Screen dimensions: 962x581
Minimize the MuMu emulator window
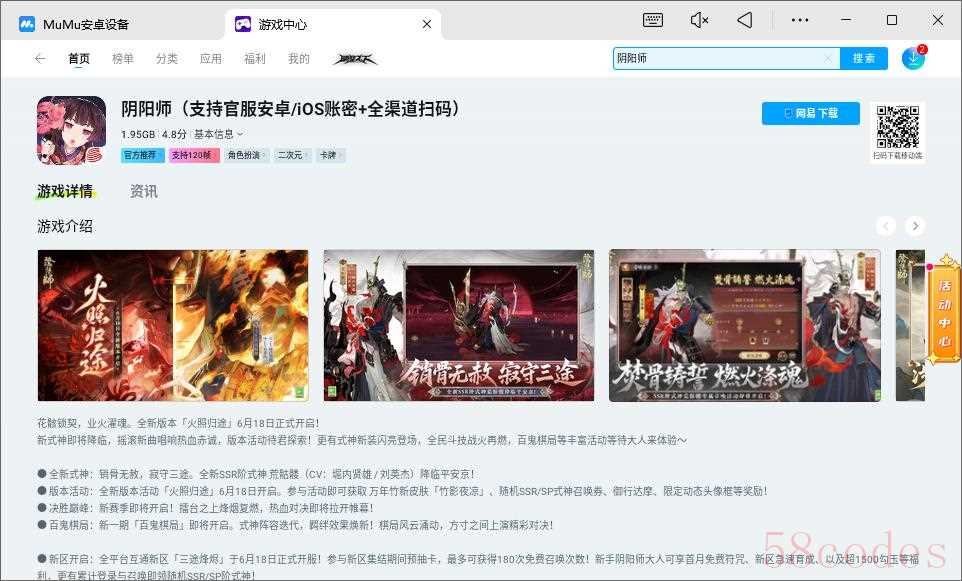(x=846, y=20)
